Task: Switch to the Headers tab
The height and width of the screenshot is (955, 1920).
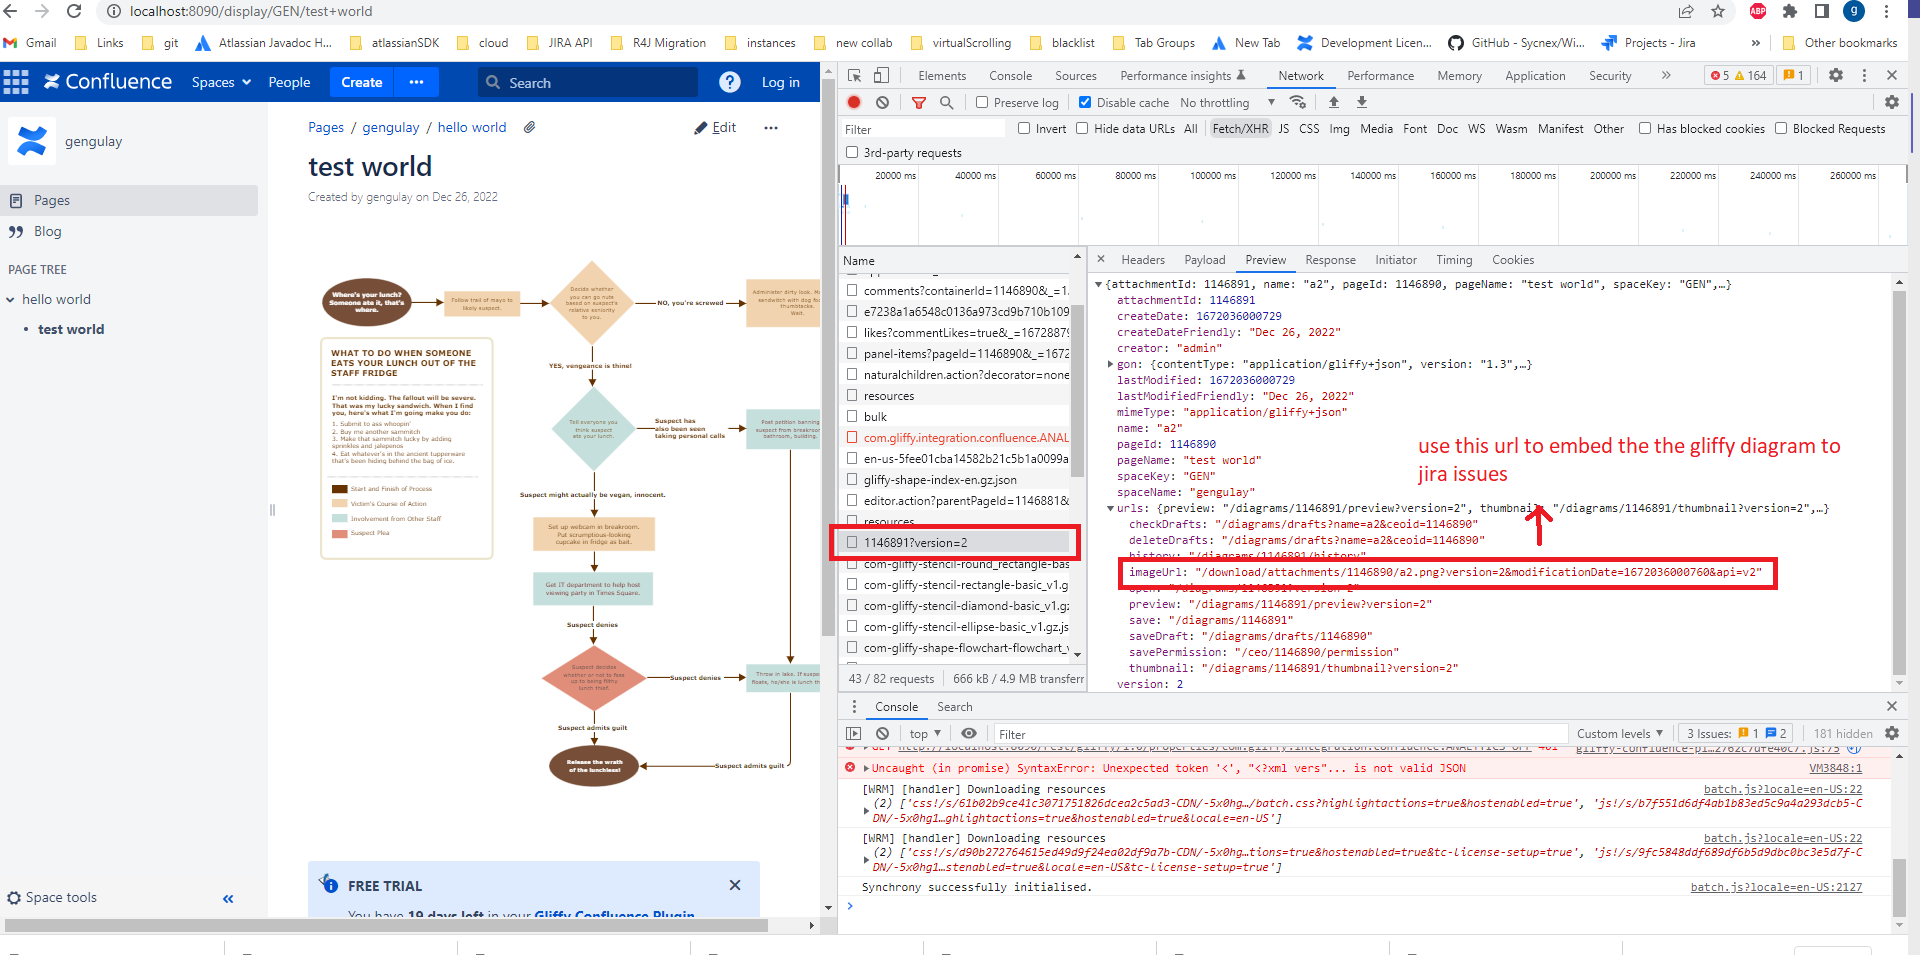Action: [1143, 259]
